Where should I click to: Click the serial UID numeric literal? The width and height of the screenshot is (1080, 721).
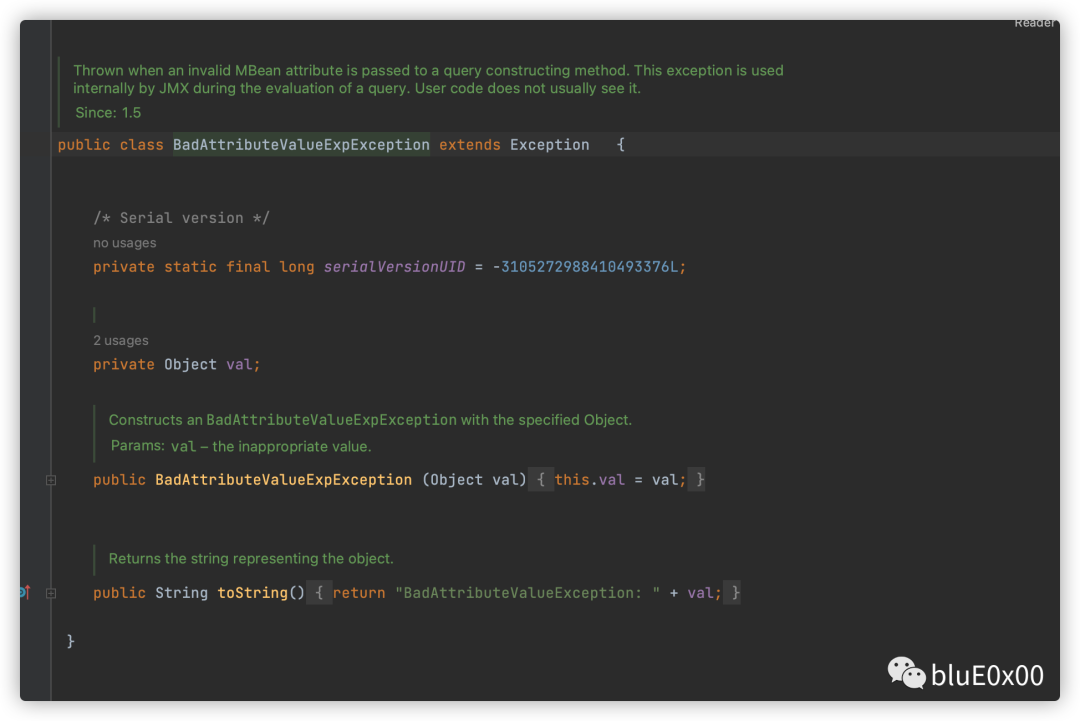[589, 267]
